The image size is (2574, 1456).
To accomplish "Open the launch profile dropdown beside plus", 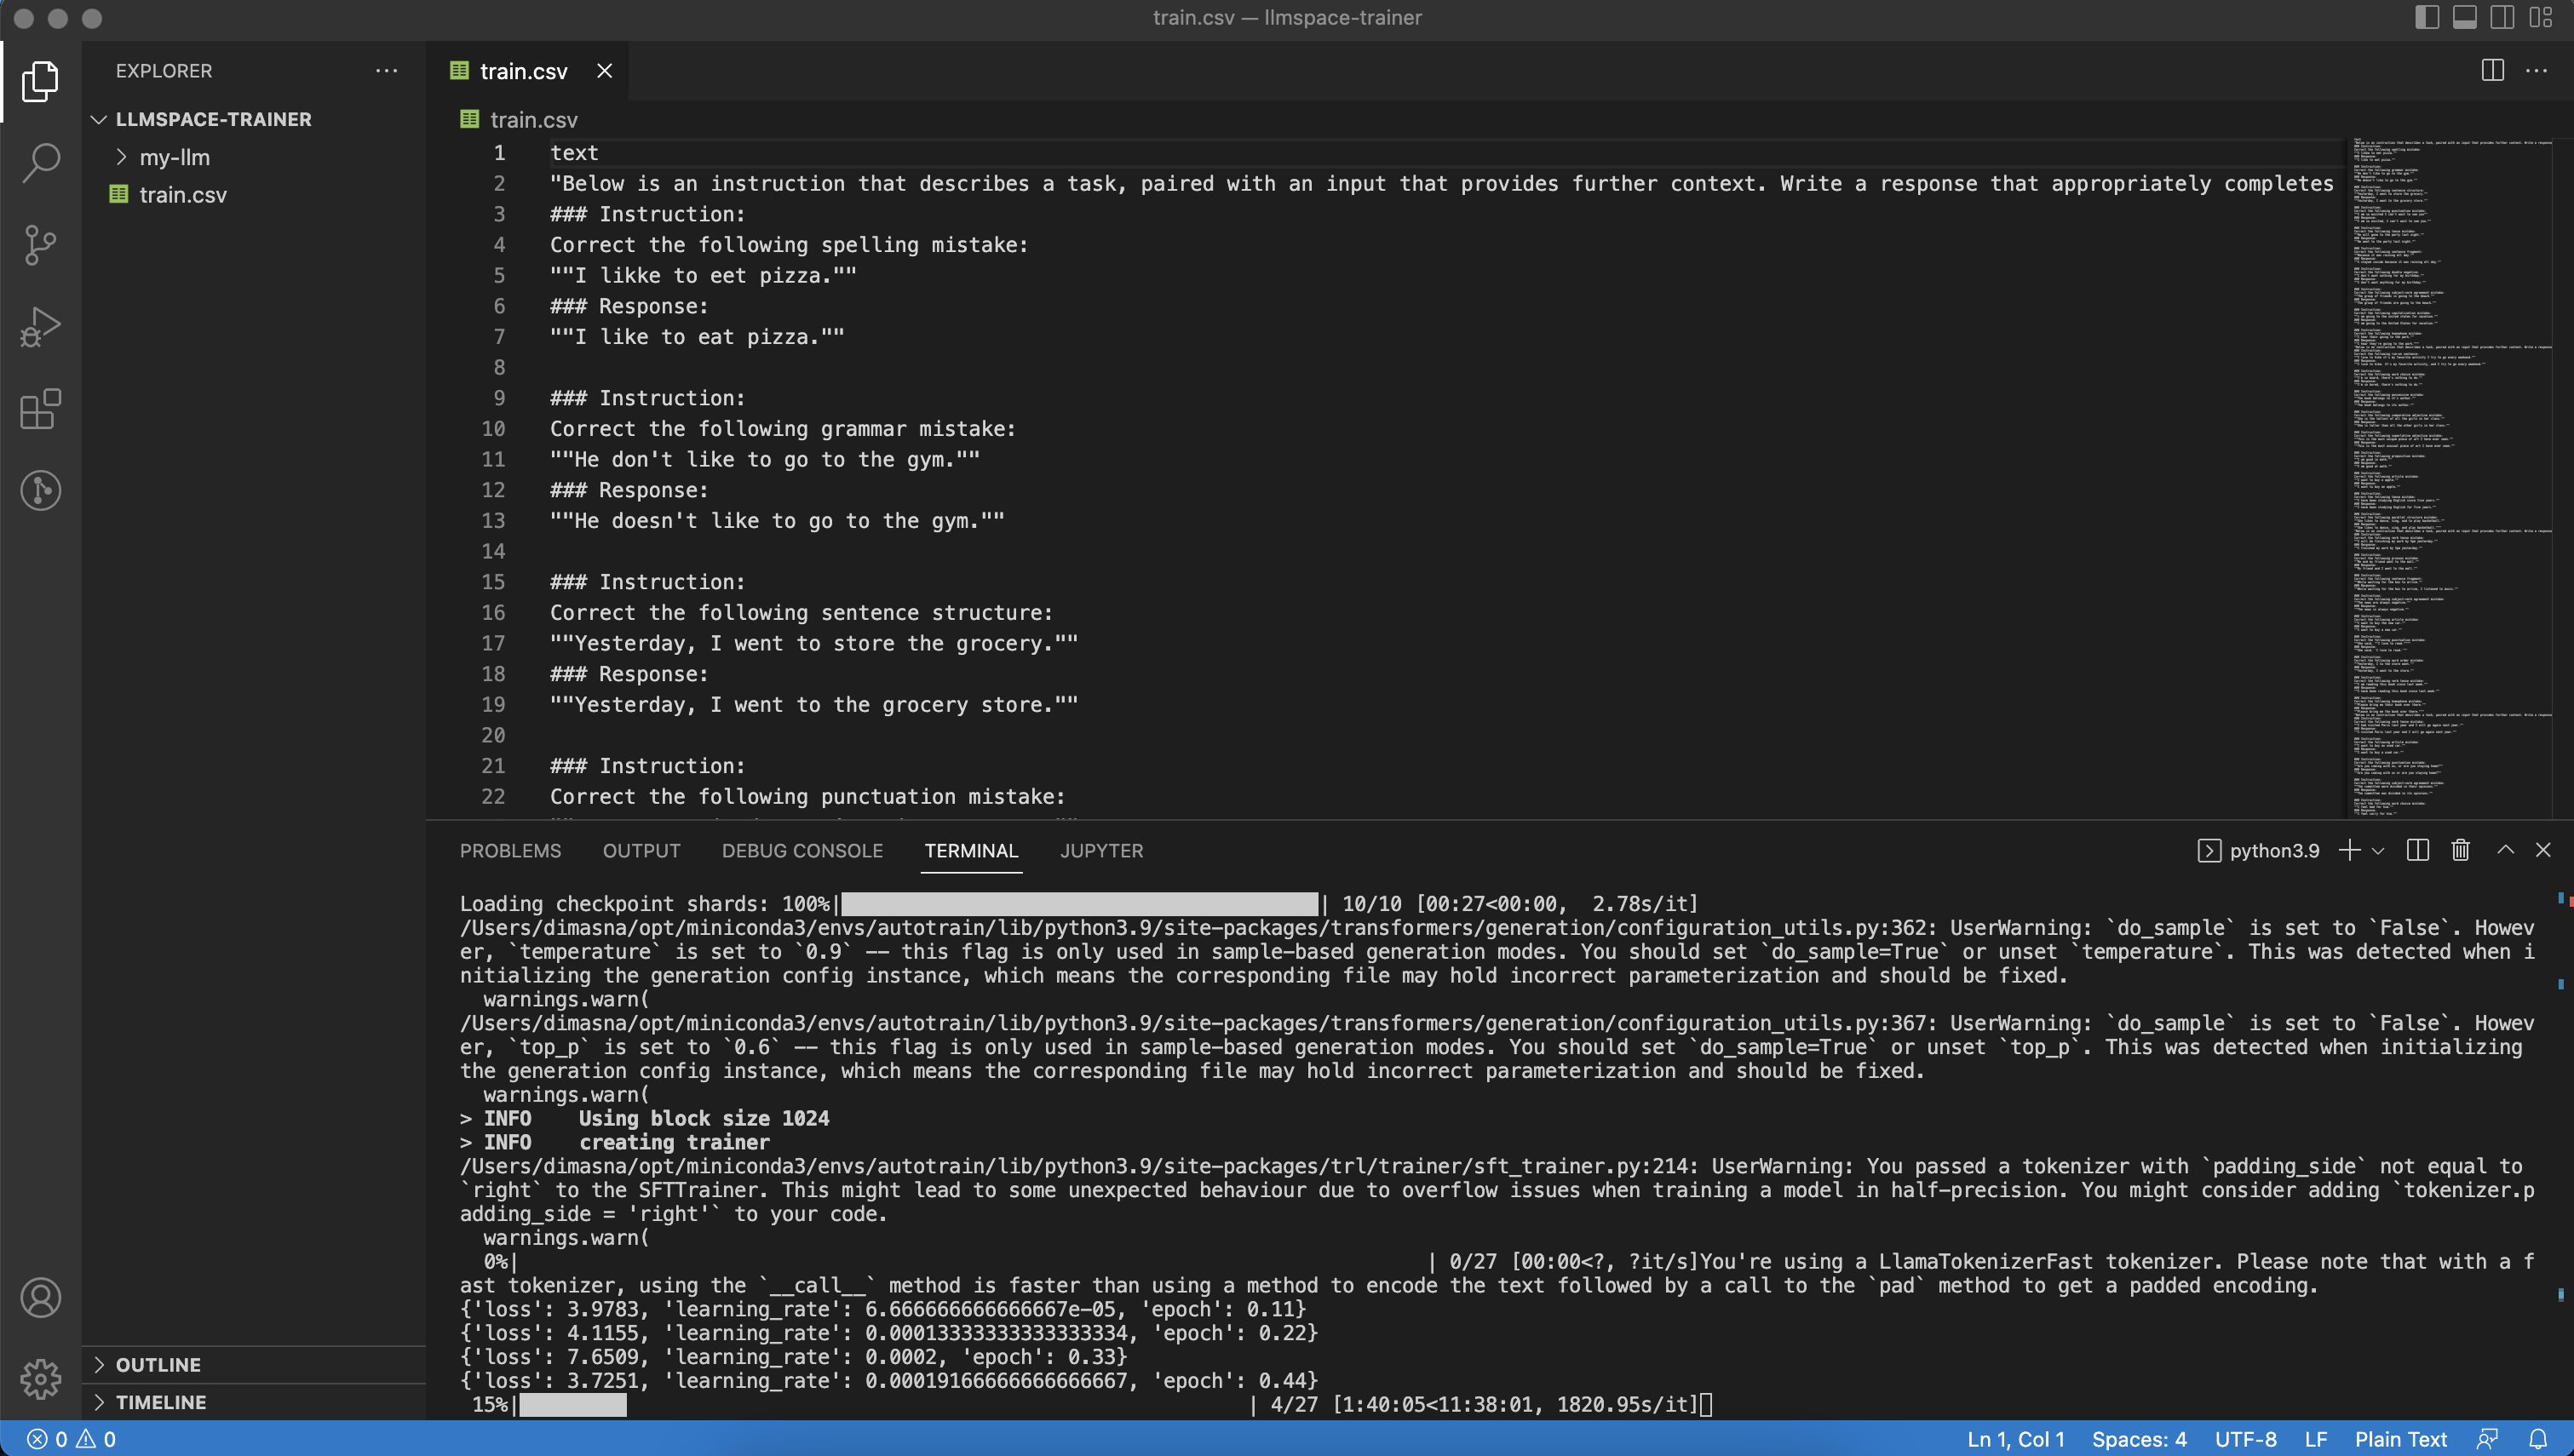I will point(2378,851).
